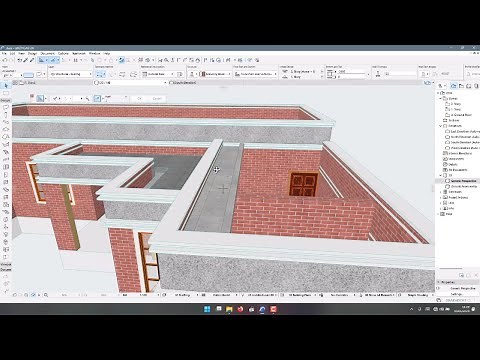Open the Design menu
Screen dimensions: 480x360
(x=32, y=53)
